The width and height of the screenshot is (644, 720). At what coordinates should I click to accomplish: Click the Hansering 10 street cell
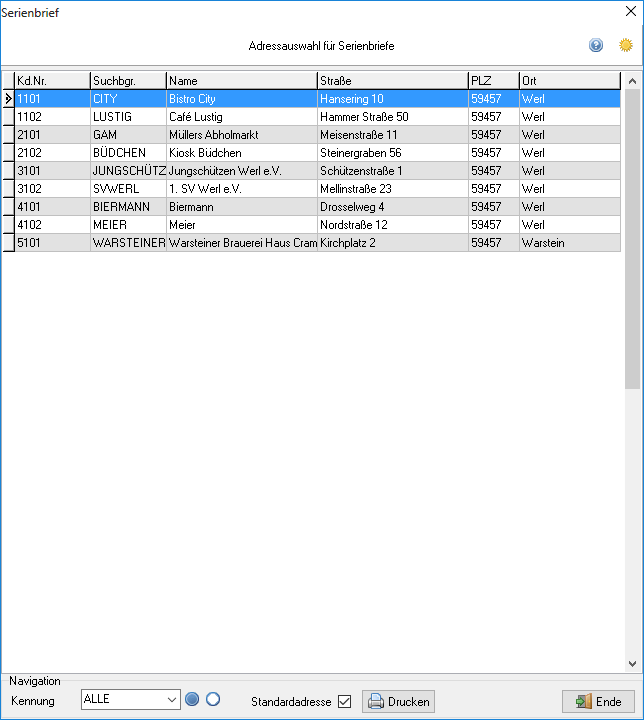tap(393, 99)
